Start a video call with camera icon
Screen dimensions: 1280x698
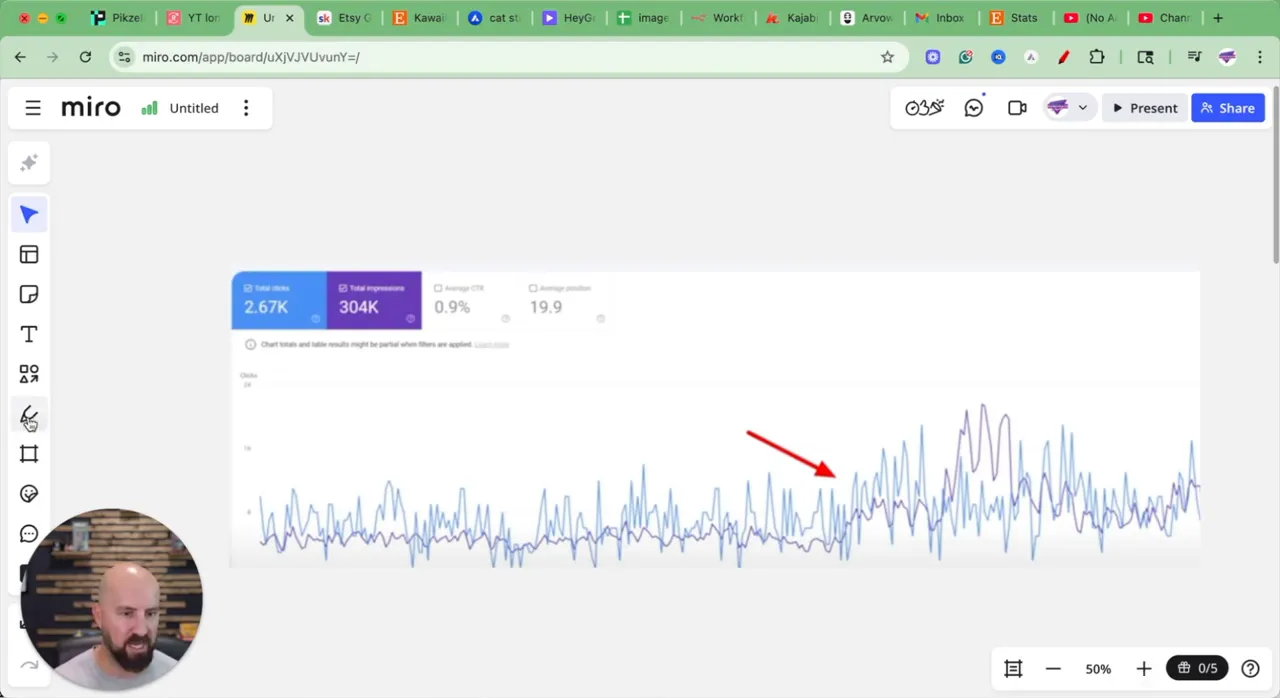click(x=1017, y=108)
